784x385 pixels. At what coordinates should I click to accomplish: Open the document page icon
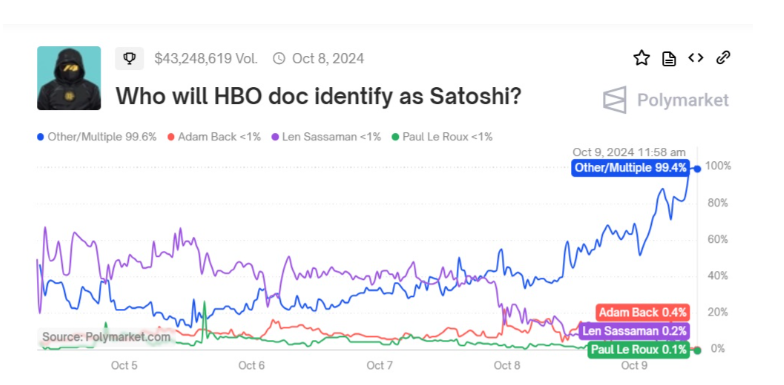coord(669,58)
